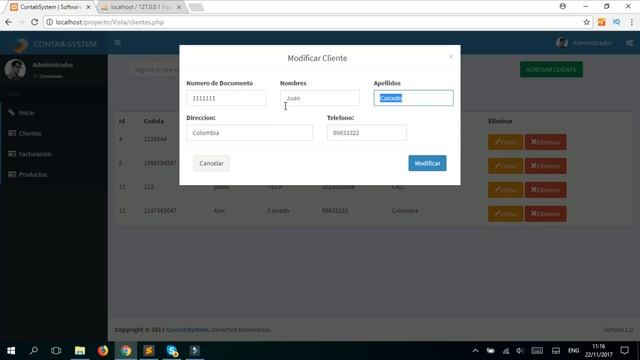Eliminate the client with id 11
This screenshot has height=360, width=640.
tap(545, 190)
